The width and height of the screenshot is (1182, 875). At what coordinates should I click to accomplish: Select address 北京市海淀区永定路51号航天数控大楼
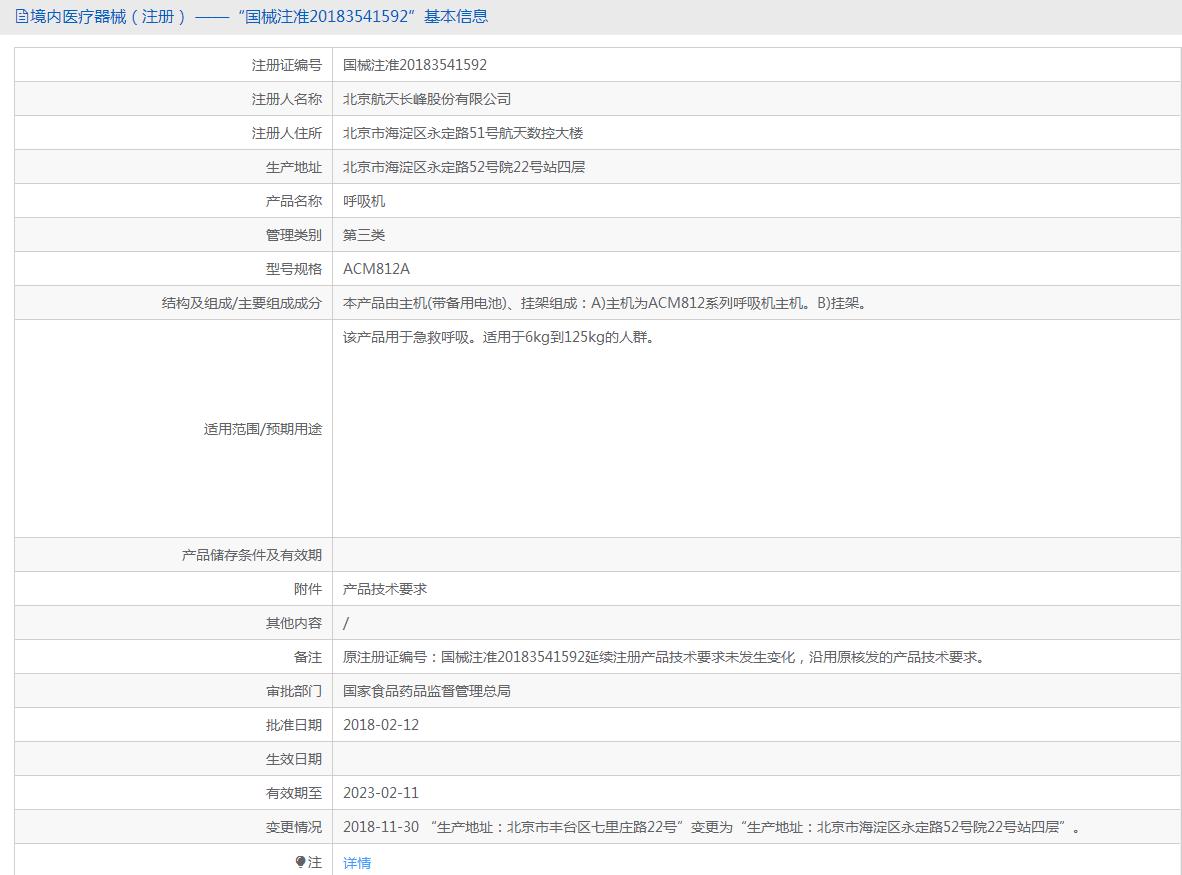tap(463, 133)
